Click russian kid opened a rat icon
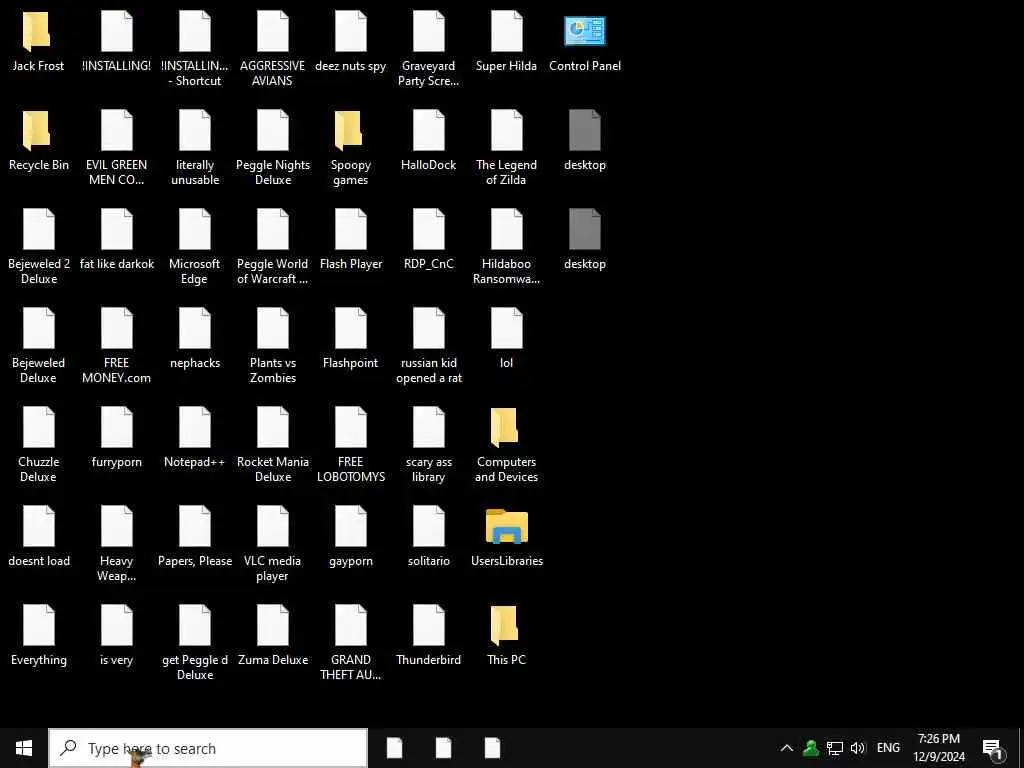Viewport: 1024px width, 768px height. tap(428, 328)
